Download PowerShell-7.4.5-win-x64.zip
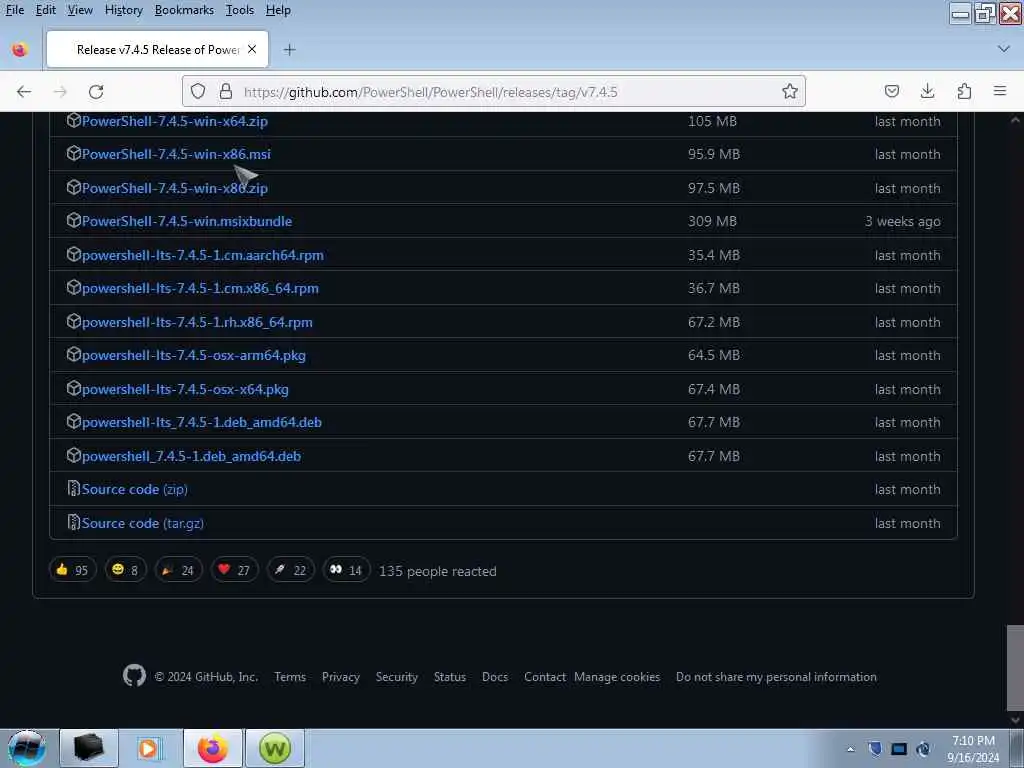 point(174,121)
